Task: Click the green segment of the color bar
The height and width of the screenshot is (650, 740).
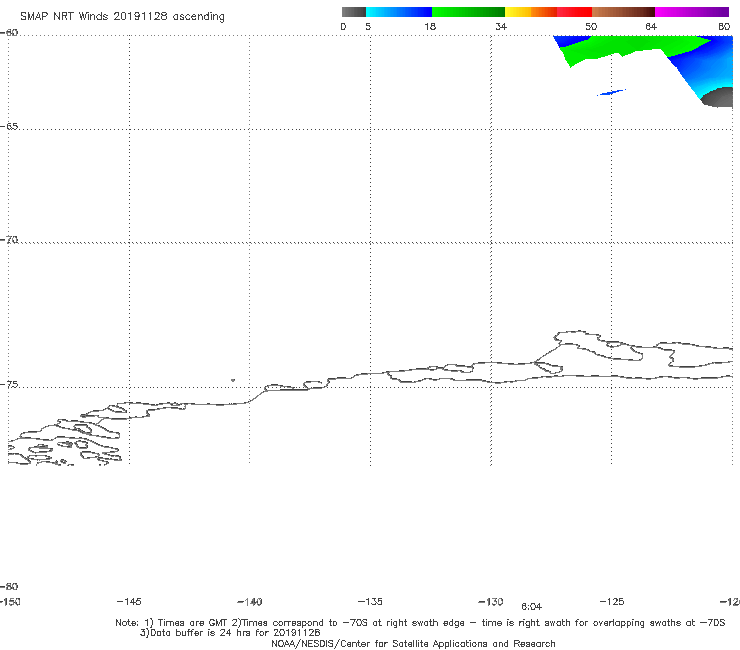Action: (468, 12)
